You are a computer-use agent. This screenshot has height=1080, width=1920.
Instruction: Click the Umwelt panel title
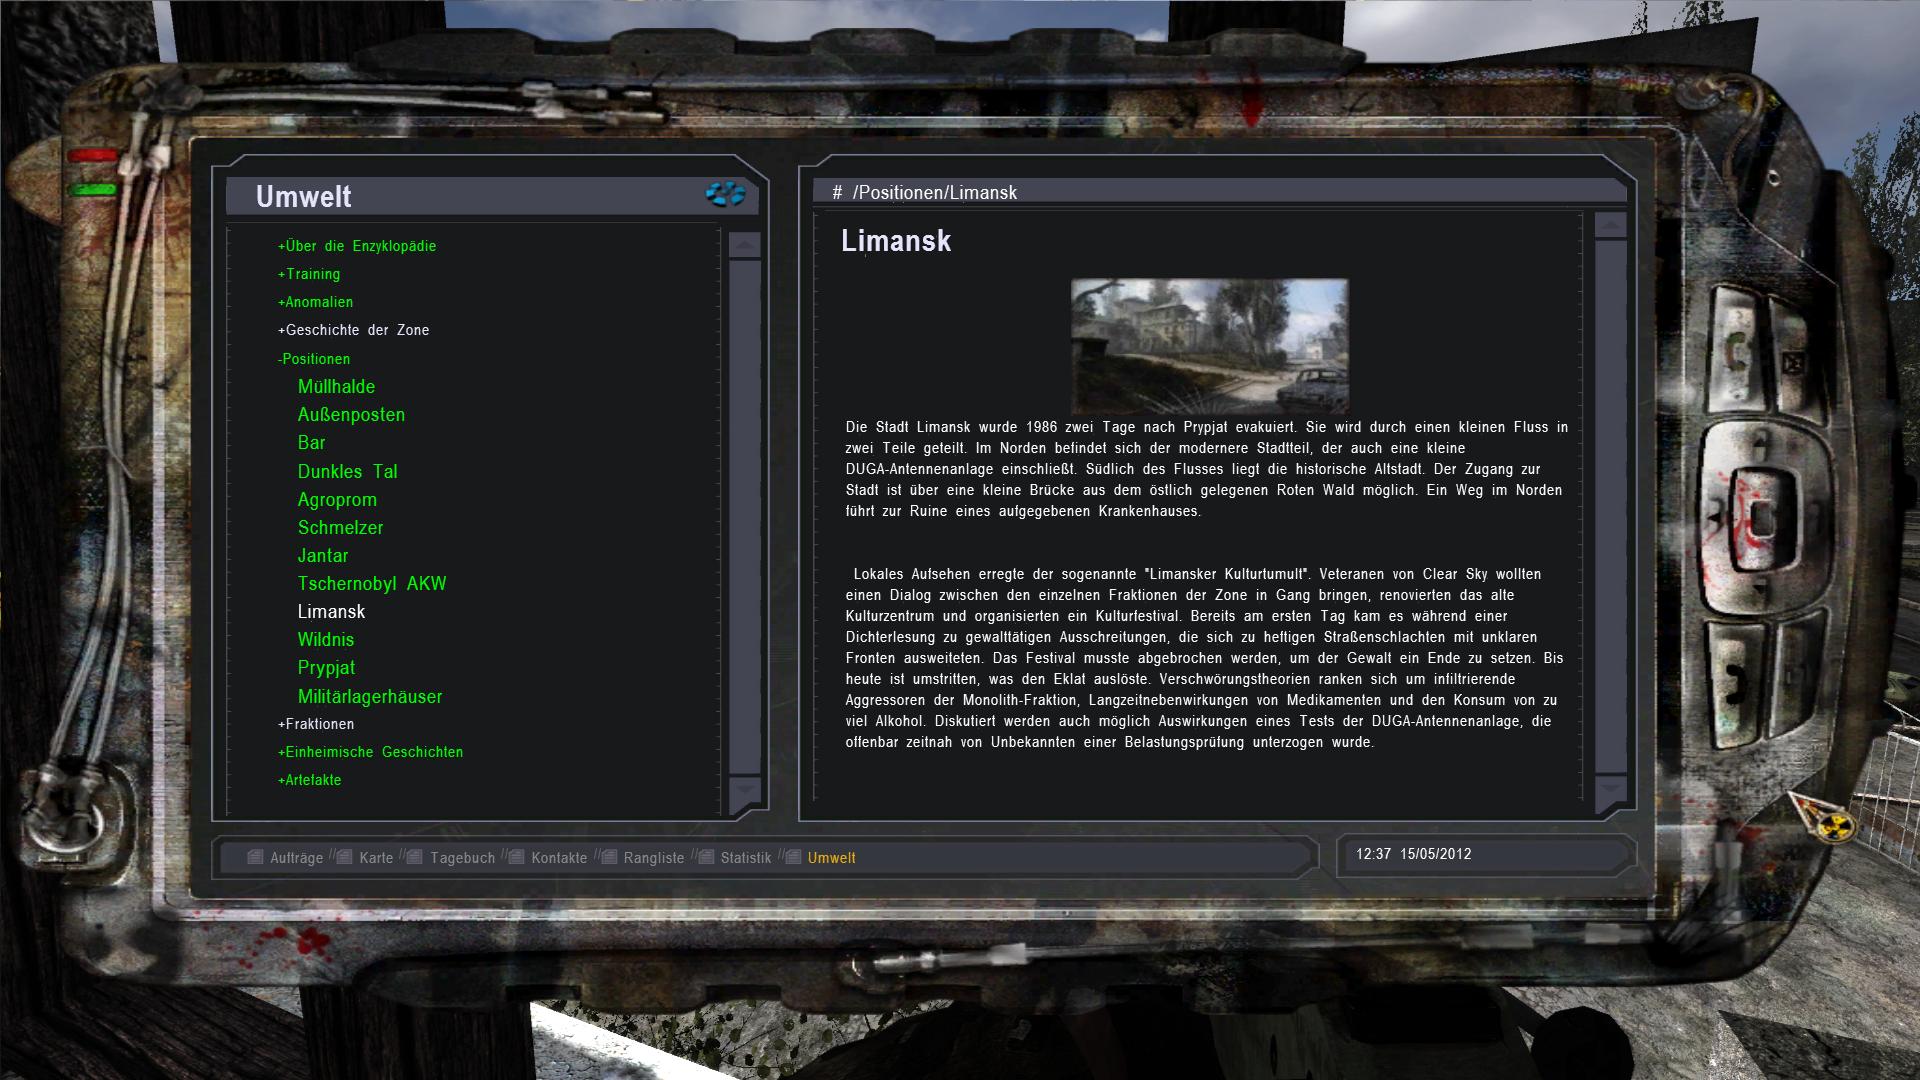point(303,197)
